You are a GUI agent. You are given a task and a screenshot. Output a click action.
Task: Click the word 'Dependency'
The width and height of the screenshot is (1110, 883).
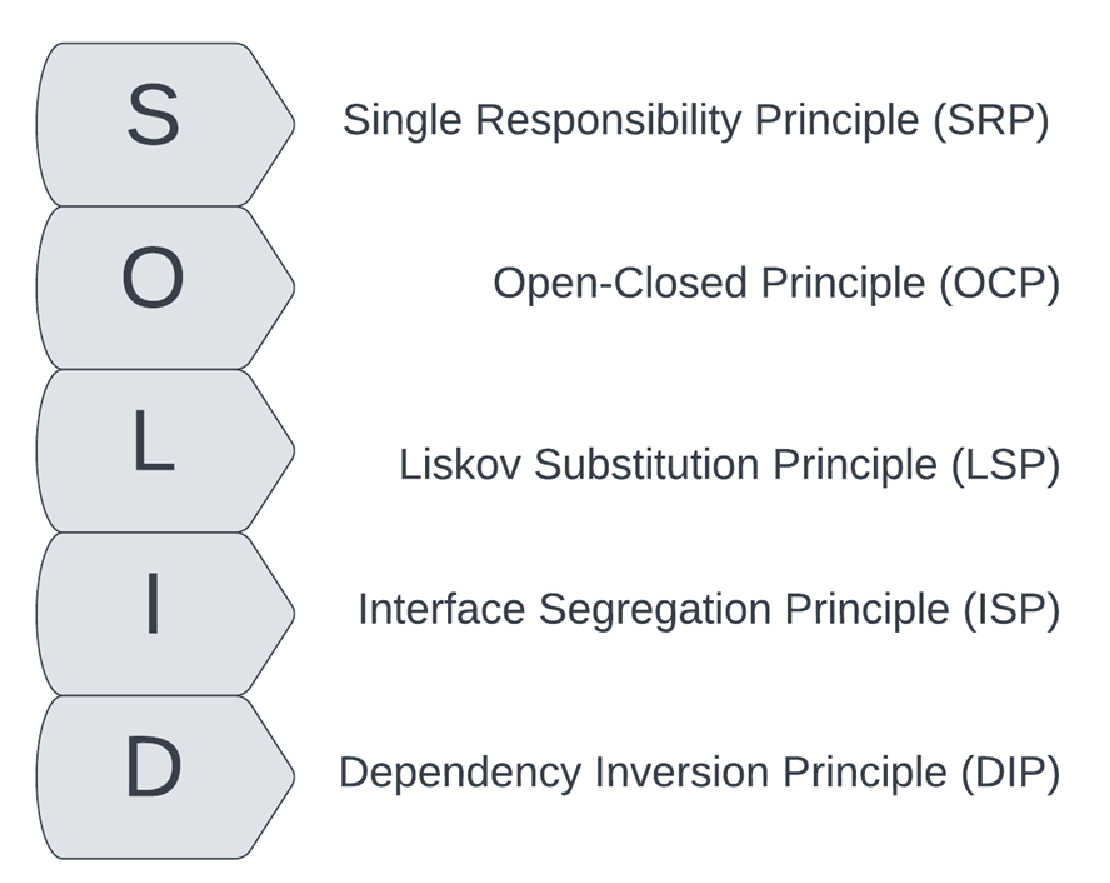459,774
